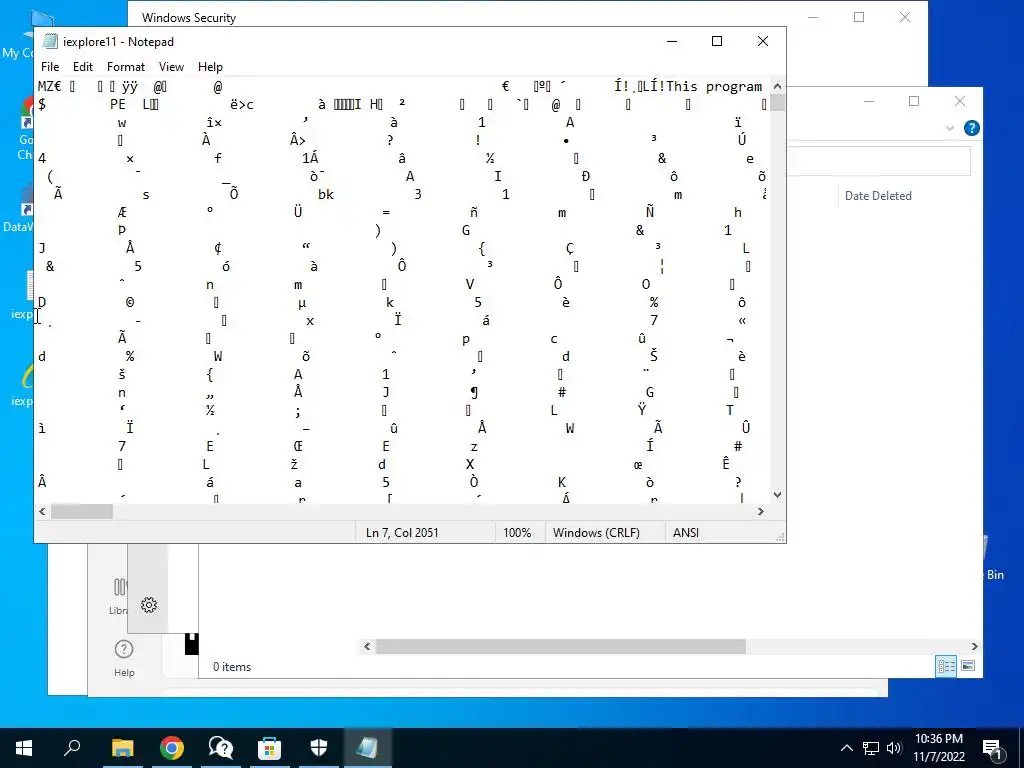The width and height of the screenshot is (1024, 768).
Task: Click the Recycle Bin horizontal scrollbar thumb
Action: [x=560, y=647]
